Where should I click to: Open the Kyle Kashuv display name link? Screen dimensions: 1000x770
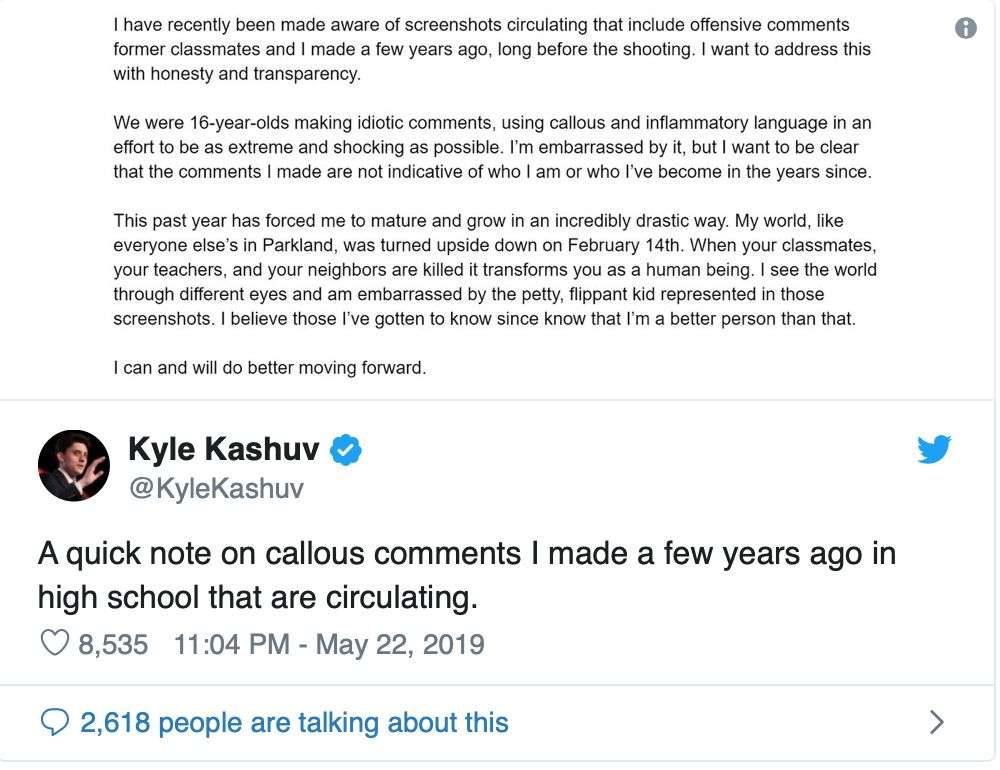click(x=223, y=448)
